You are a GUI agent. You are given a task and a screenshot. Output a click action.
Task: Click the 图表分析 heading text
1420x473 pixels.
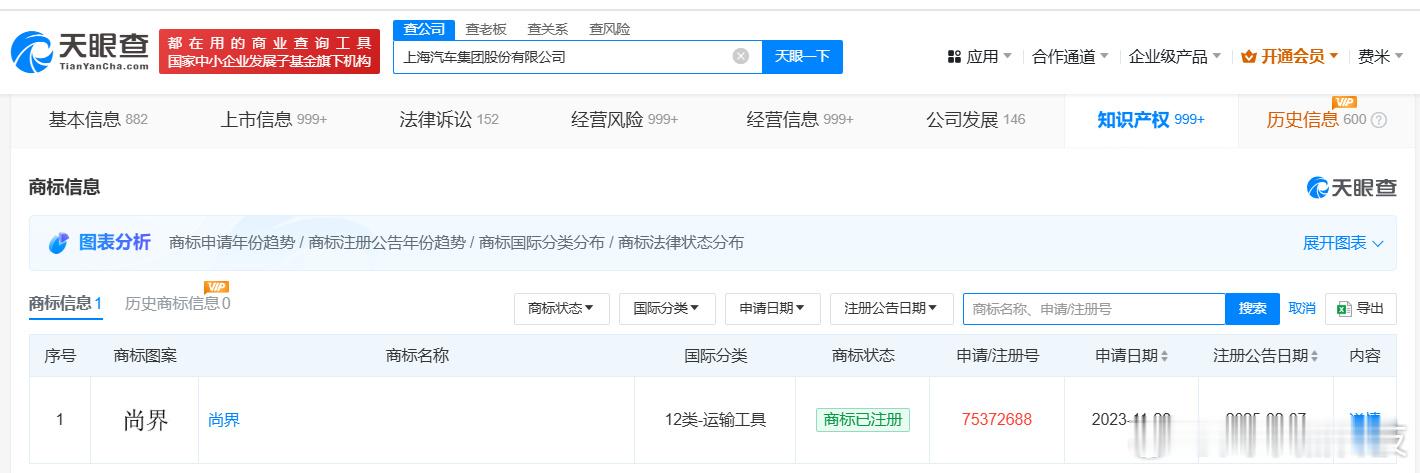(x=115, y=242)
